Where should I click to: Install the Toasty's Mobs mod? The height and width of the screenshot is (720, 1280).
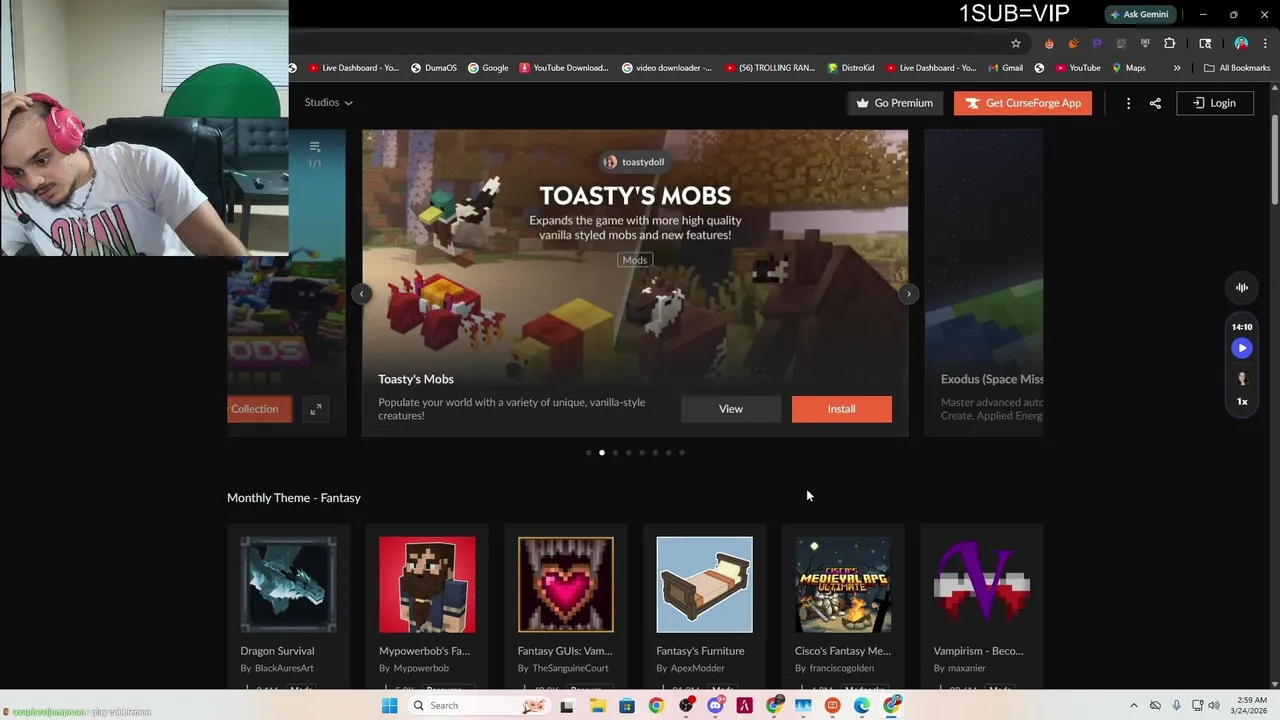click(841, 409)
